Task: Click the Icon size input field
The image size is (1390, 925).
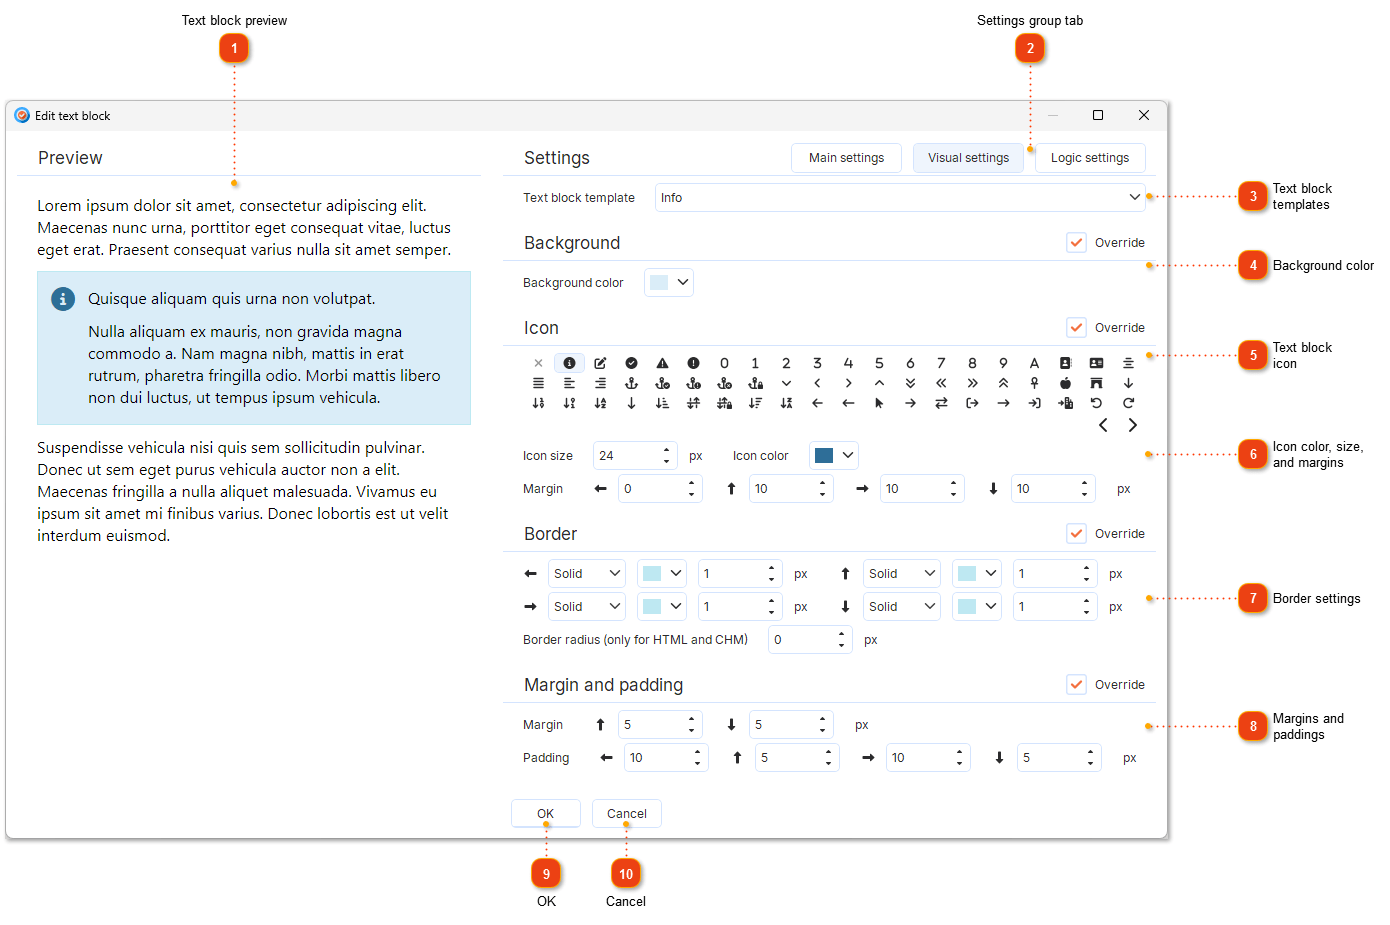Action: pyautogui.click(x=635, y=455)
